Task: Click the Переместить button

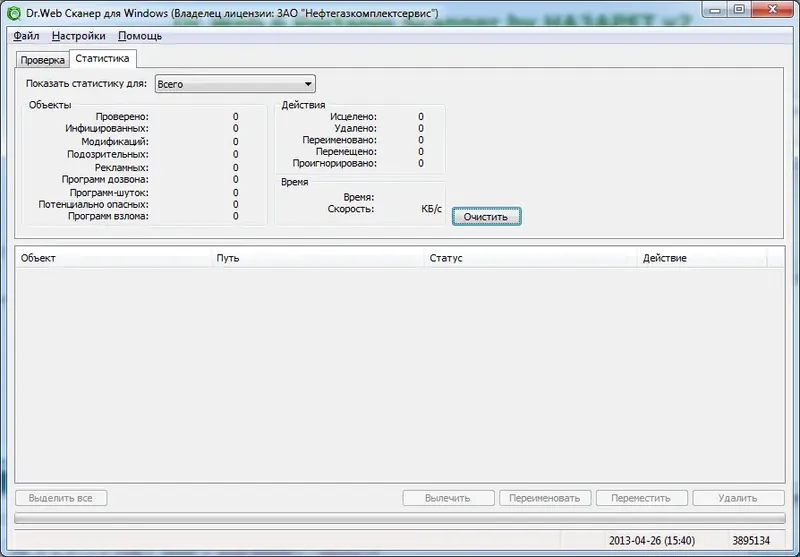Action: 641,498
